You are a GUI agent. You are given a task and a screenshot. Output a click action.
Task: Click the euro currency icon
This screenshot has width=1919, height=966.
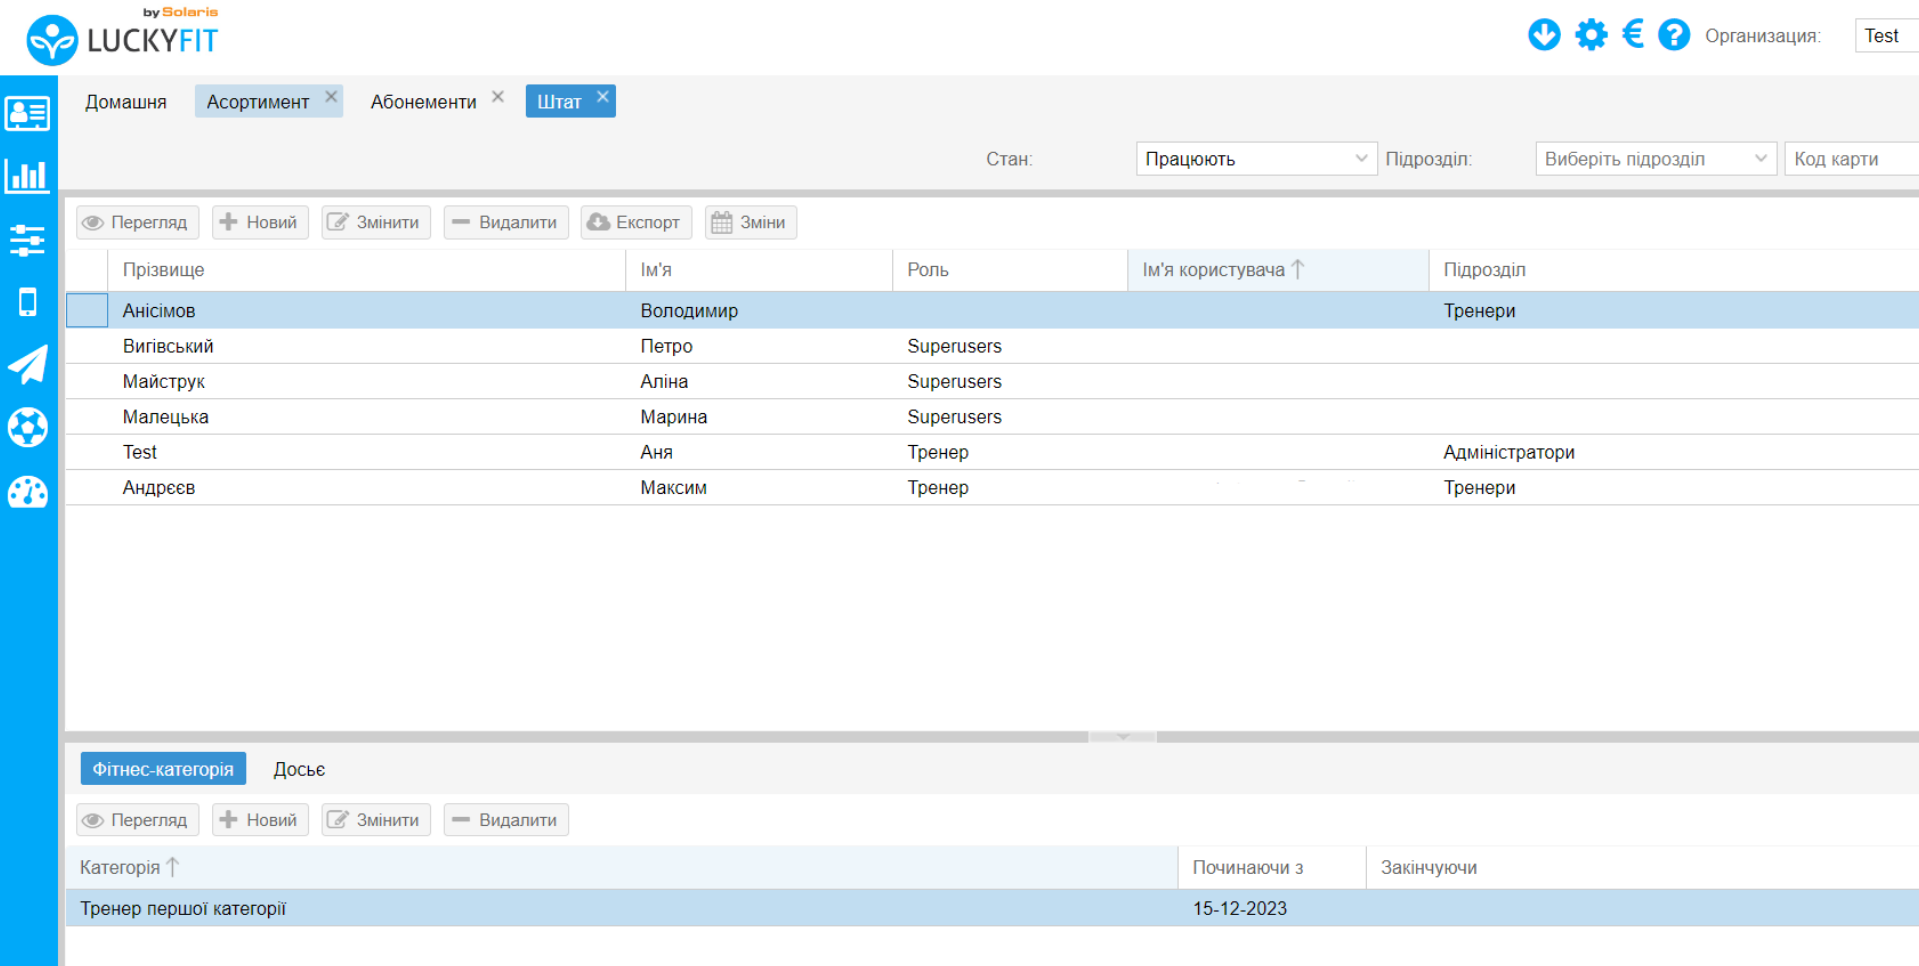[1633, 35]
